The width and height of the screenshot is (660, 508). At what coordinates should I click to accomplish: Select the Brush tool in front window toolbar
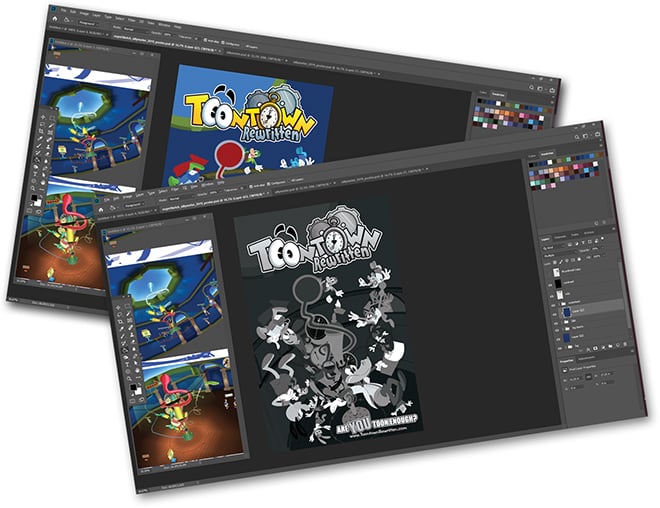click(x=123, y=335)
